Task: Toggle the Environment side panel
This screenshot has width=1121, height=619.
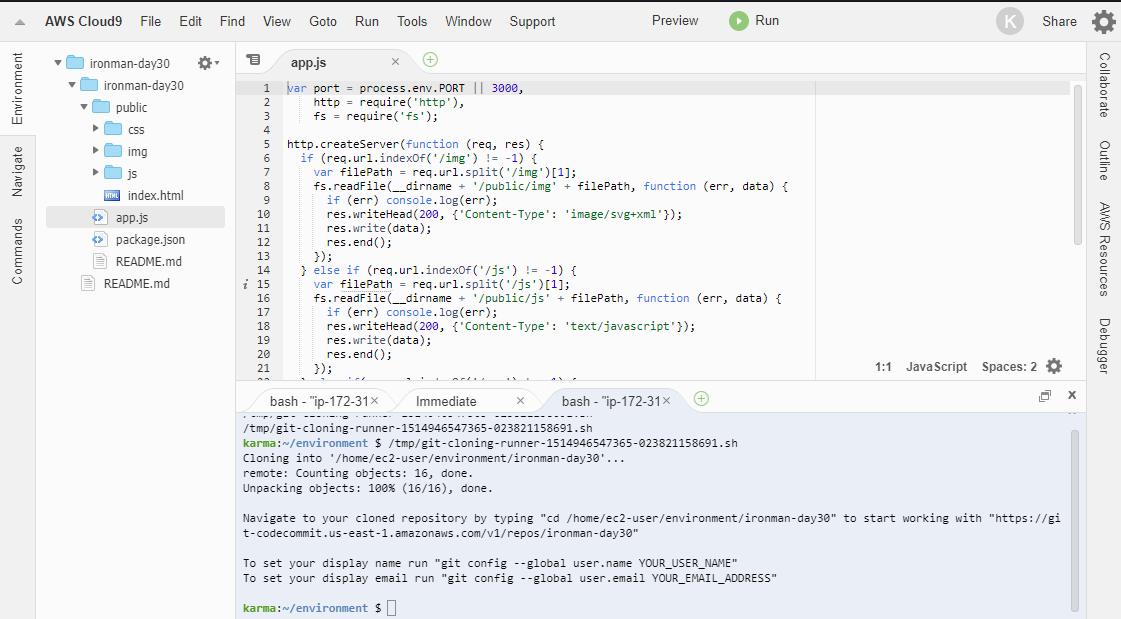Action: tap(17, 90)
